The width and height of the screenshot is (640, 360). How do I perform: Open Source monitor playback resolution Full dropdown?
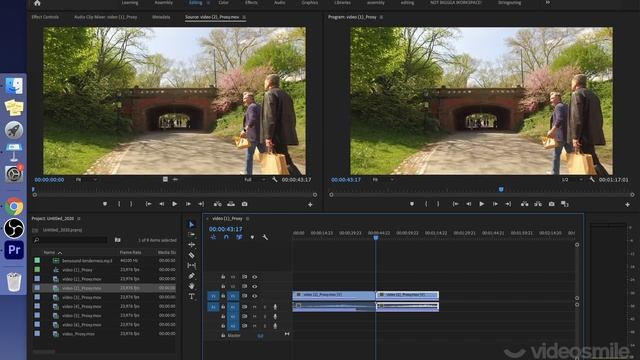pos(254,180)
